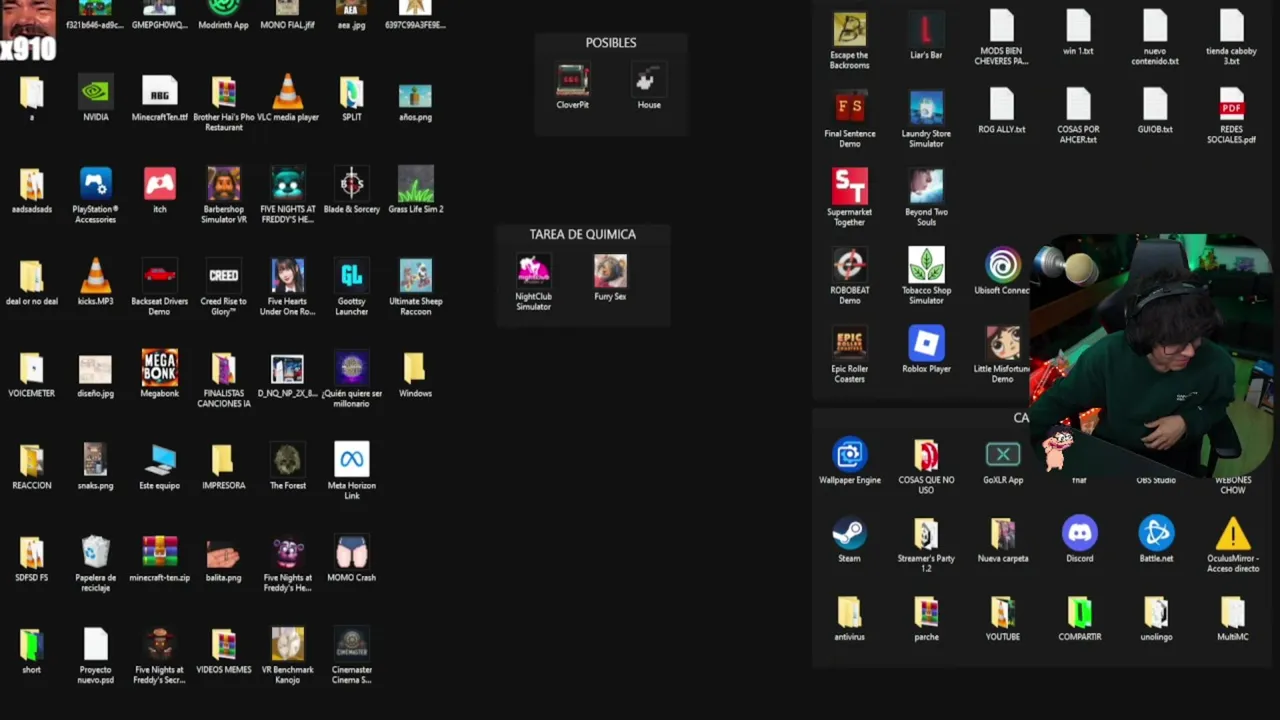Launch Beyond Two Souls icon
Screen dimensions: 1280x720
click(x=926, y=185)
